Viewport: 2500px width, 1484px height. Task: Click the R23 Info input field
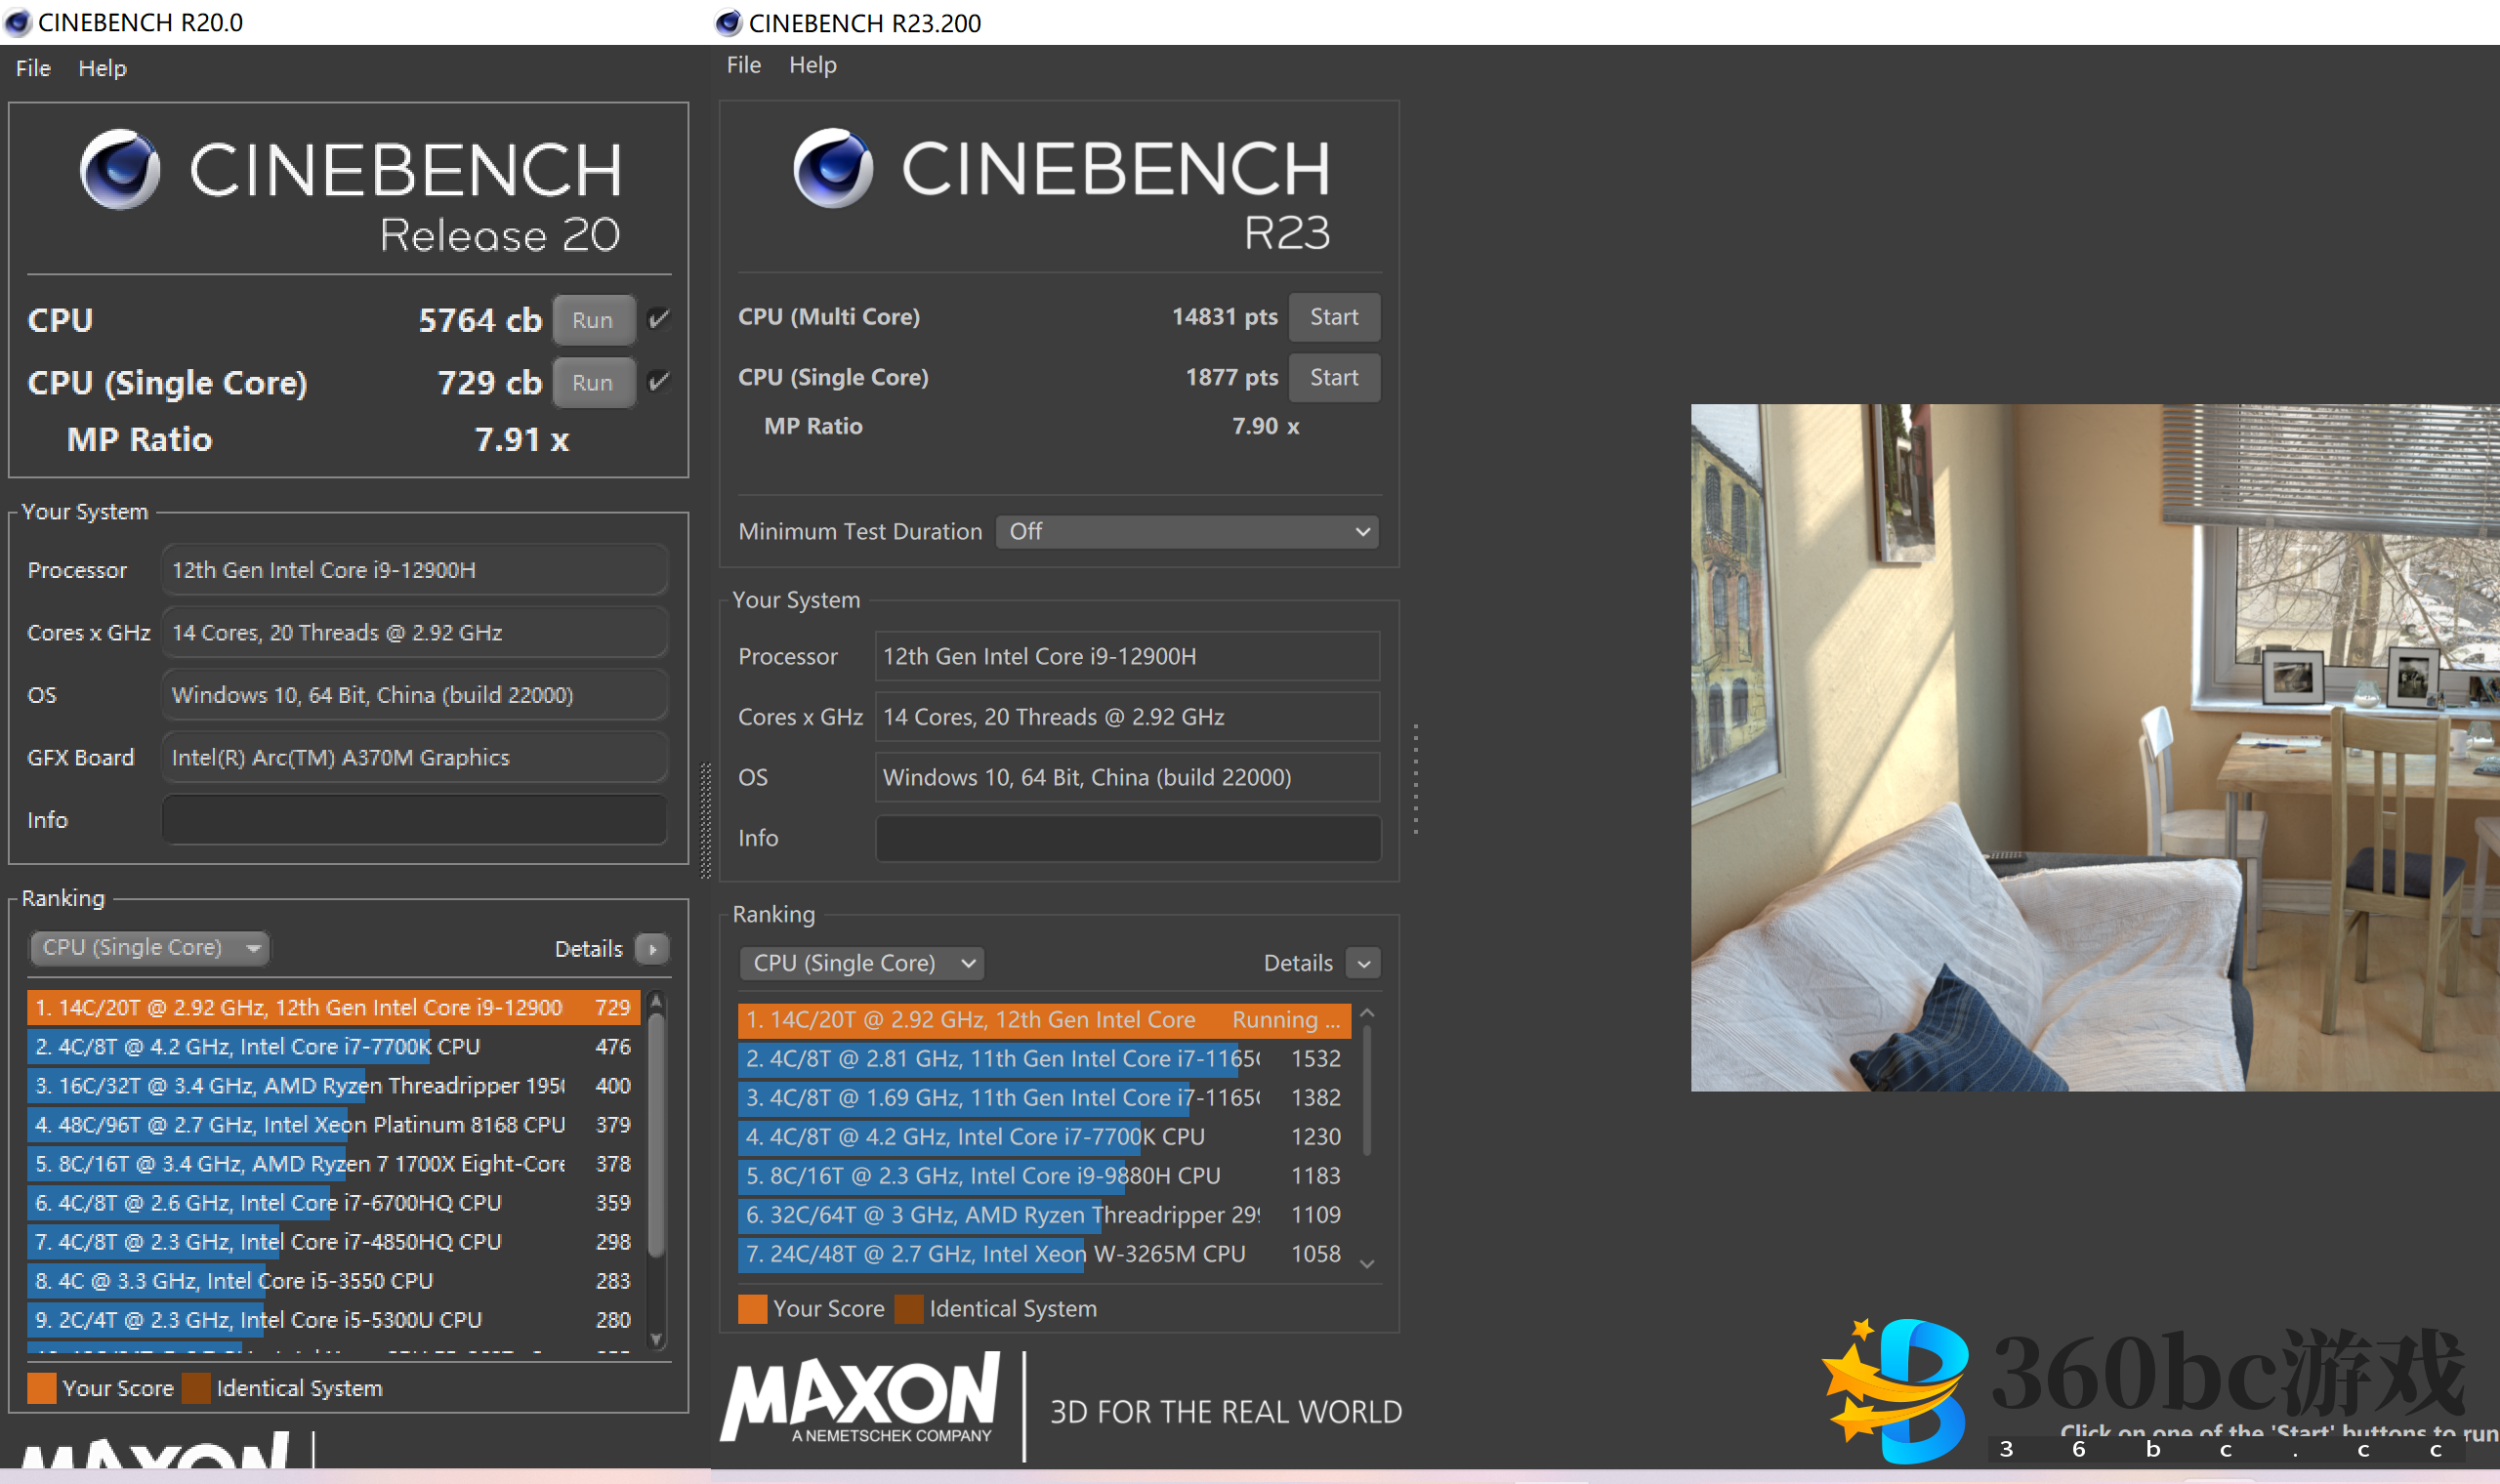(1127, 837)
